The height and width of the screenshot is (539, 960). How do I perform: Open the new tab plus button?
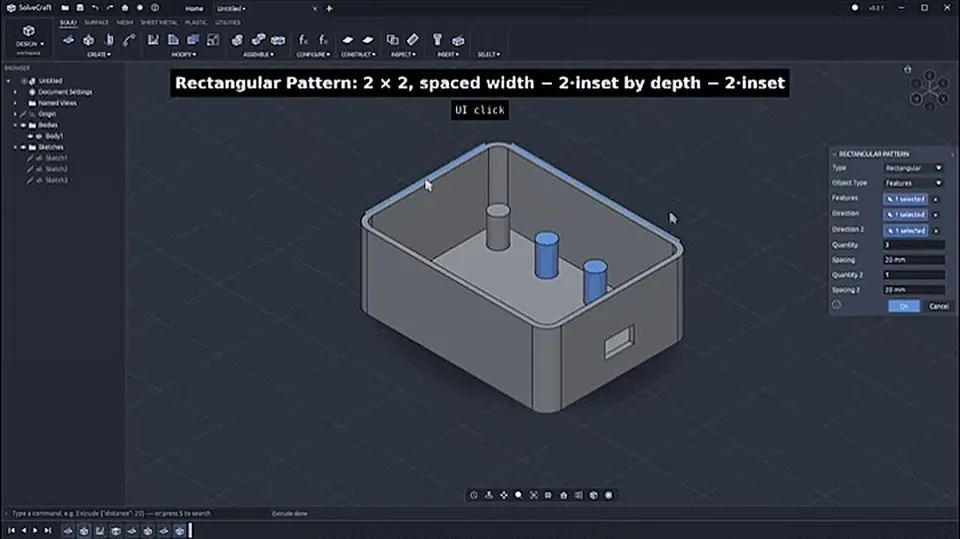(329, 9)
